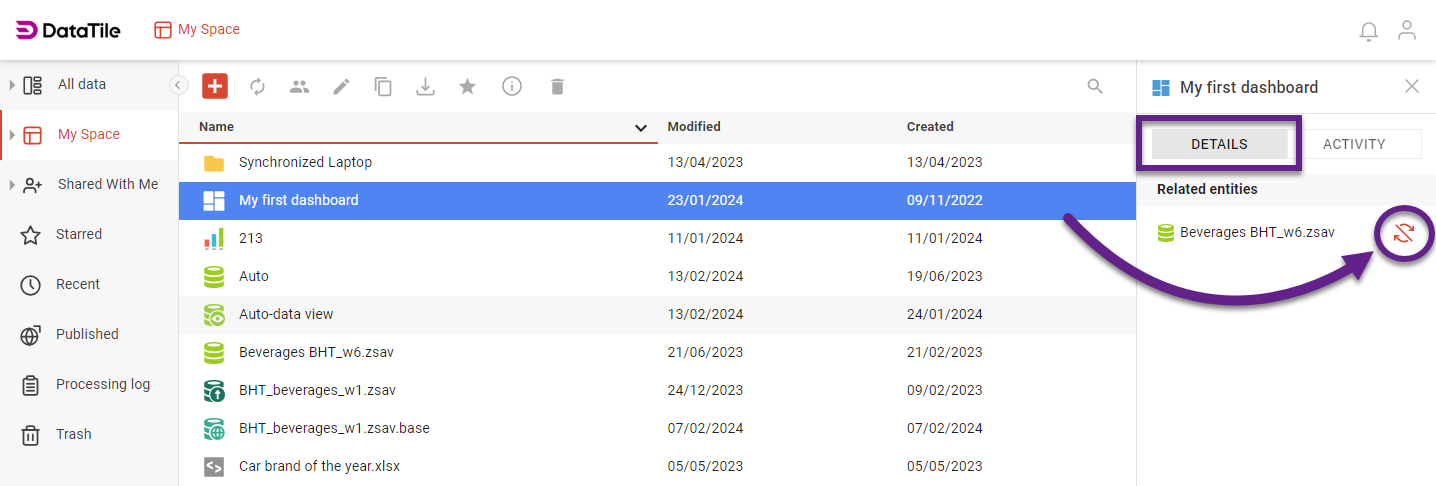Click the pencil rename icon
The height and width of the screenshot is (486, 1436).
341,87
